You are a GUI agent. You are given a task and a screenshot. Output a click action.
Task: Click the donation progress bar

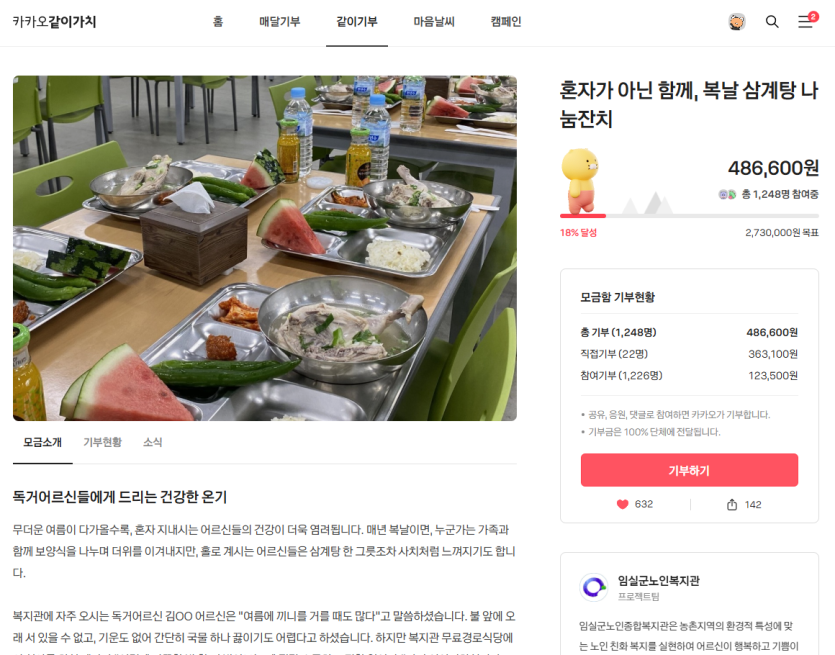pos(689,216)
